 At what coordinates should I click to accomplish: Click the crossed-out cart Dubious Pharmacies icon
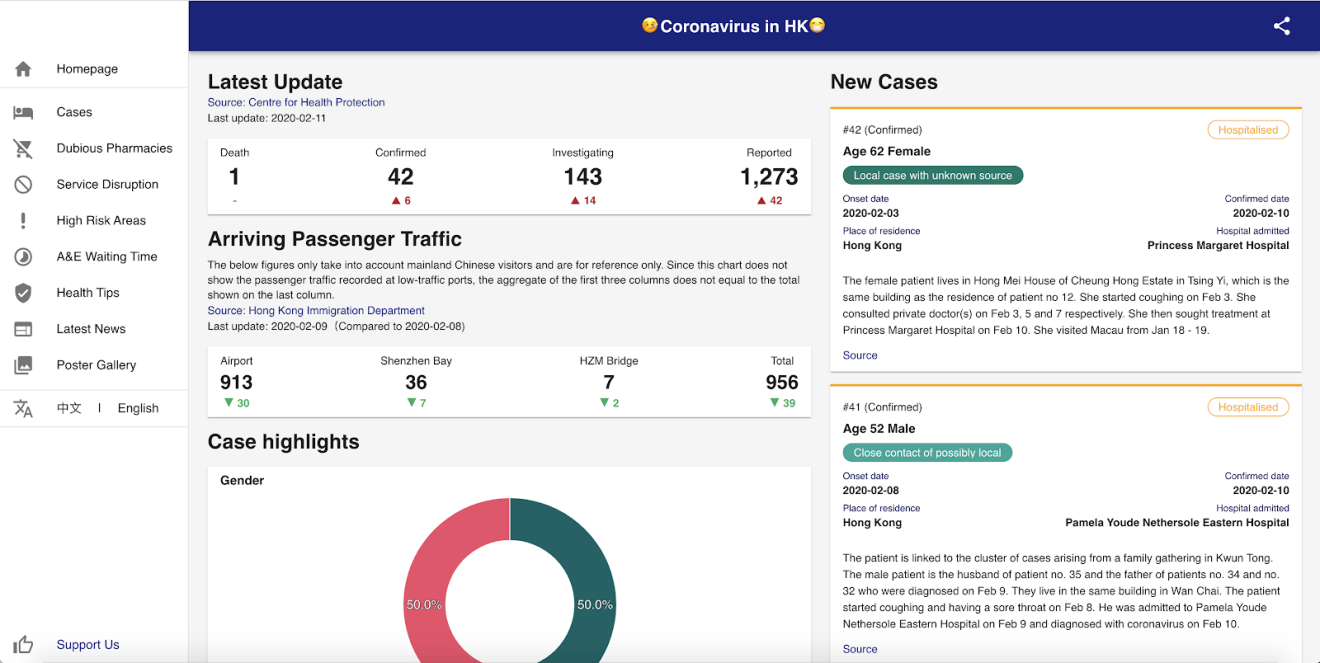[x=23, y=148]
